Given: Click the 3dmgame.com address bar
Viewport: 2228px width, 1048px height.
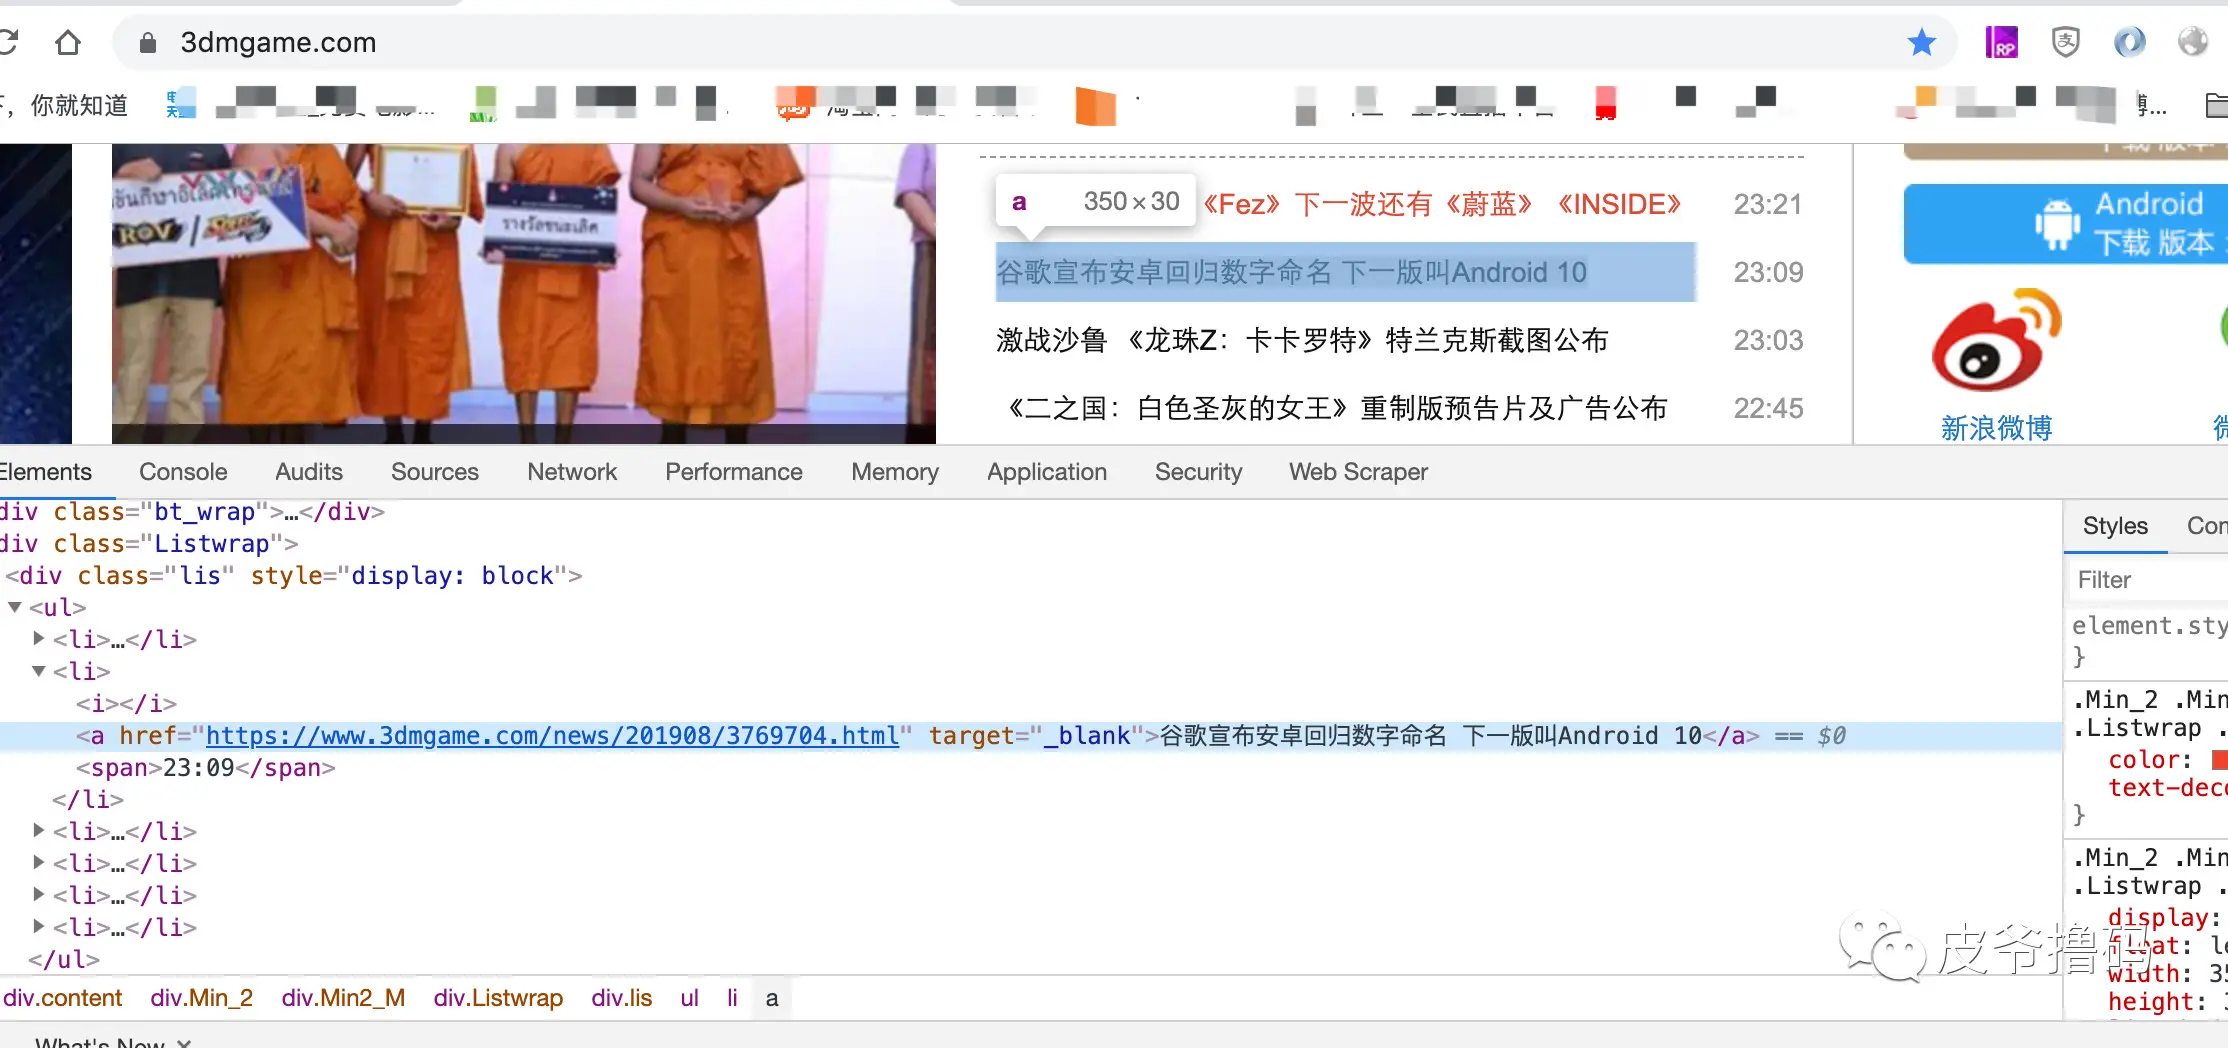Looking at the screenshot, I should [1035, 42].
